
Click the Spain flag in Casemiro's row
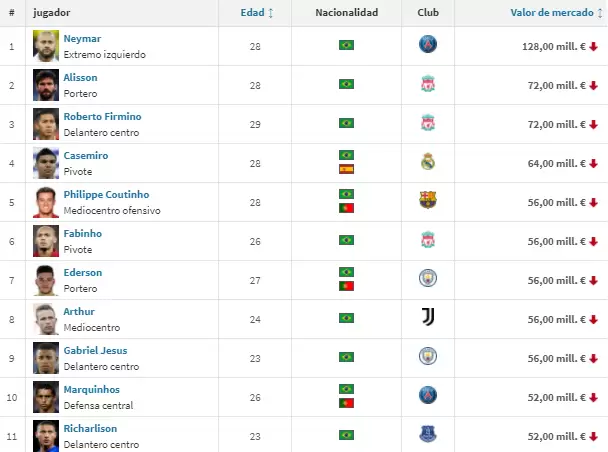(x=346, y=169)
